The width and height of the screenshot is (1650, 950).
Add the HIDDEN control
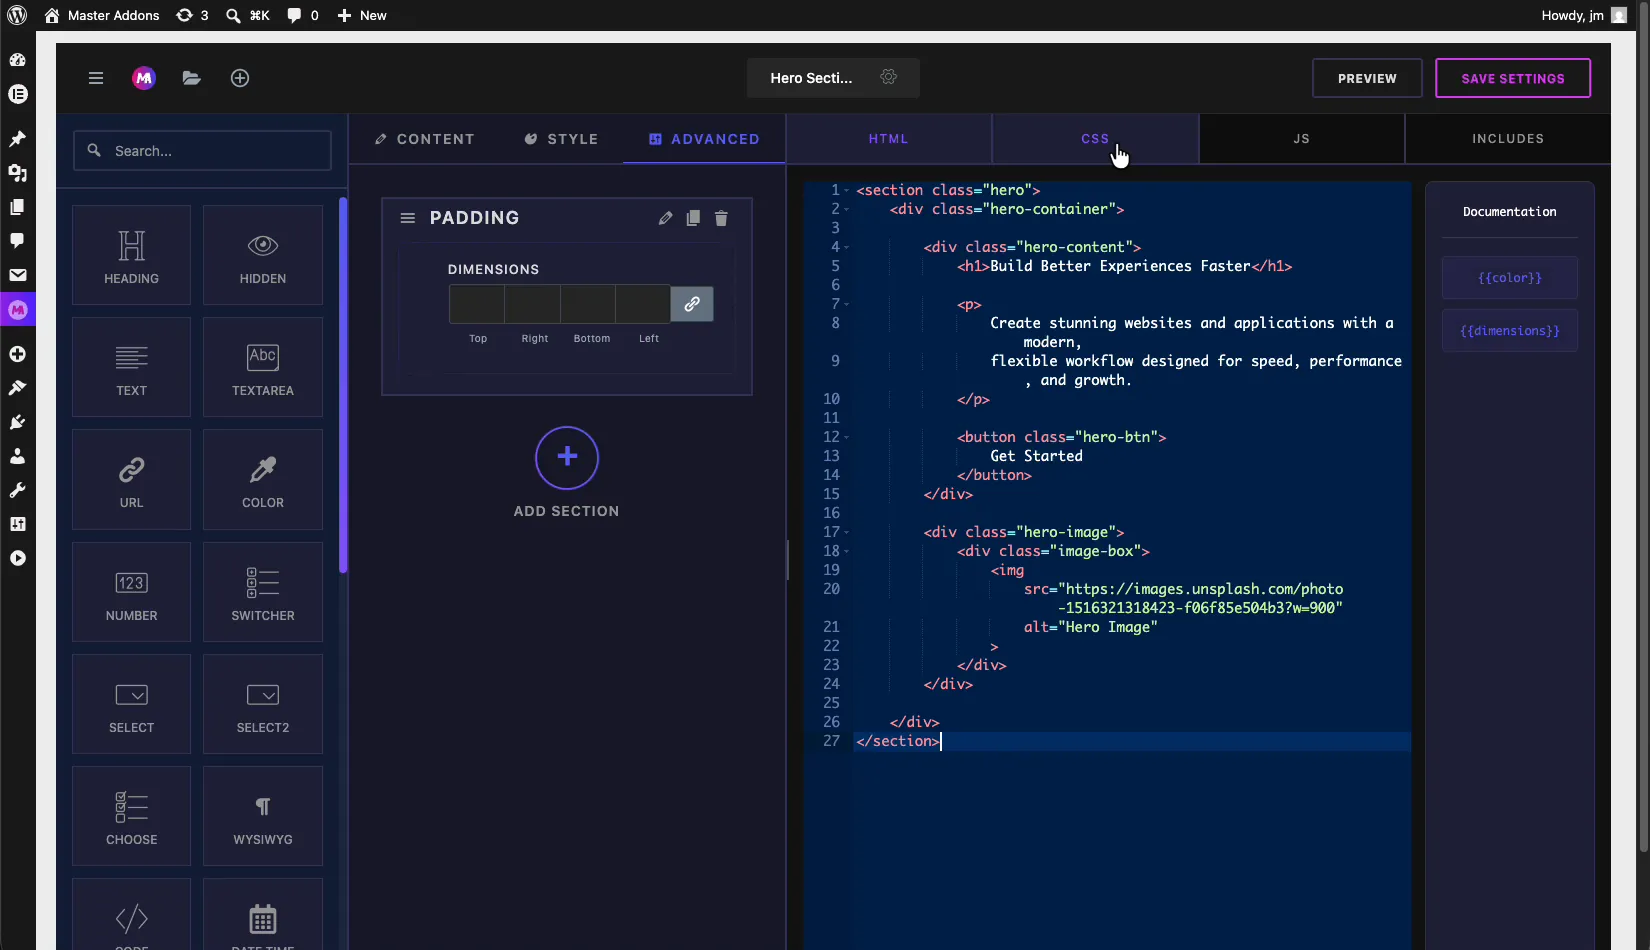[263, 255]
